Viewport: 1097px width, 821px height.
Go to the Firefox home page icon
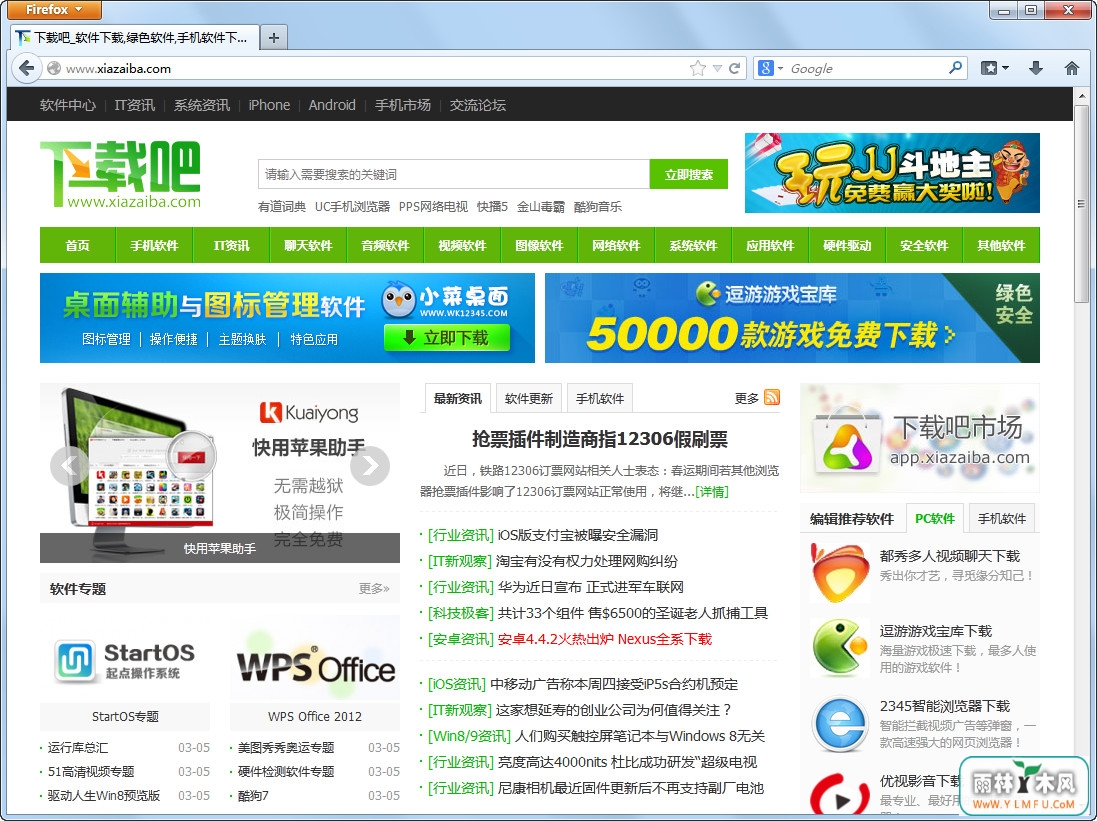point(1071,68)
